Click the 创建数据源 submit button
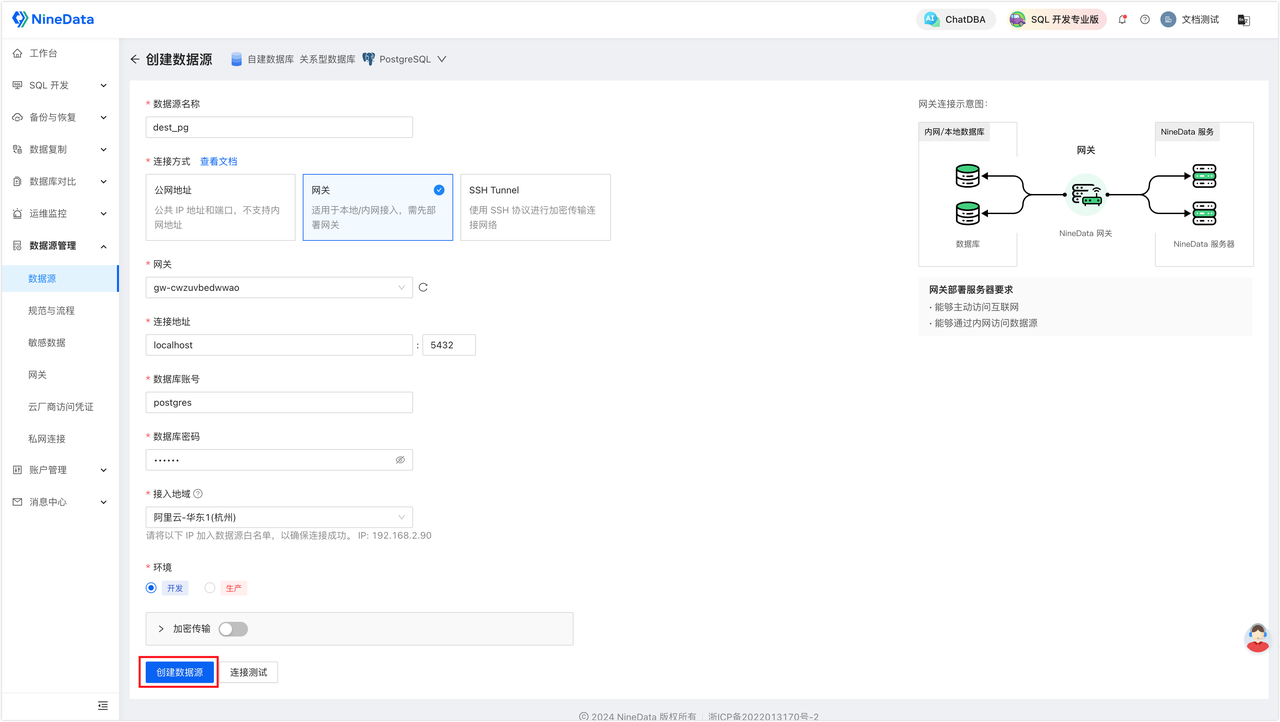Image resolution: width=1280 pixels, height=722 pixels. (x=178, y=672)
